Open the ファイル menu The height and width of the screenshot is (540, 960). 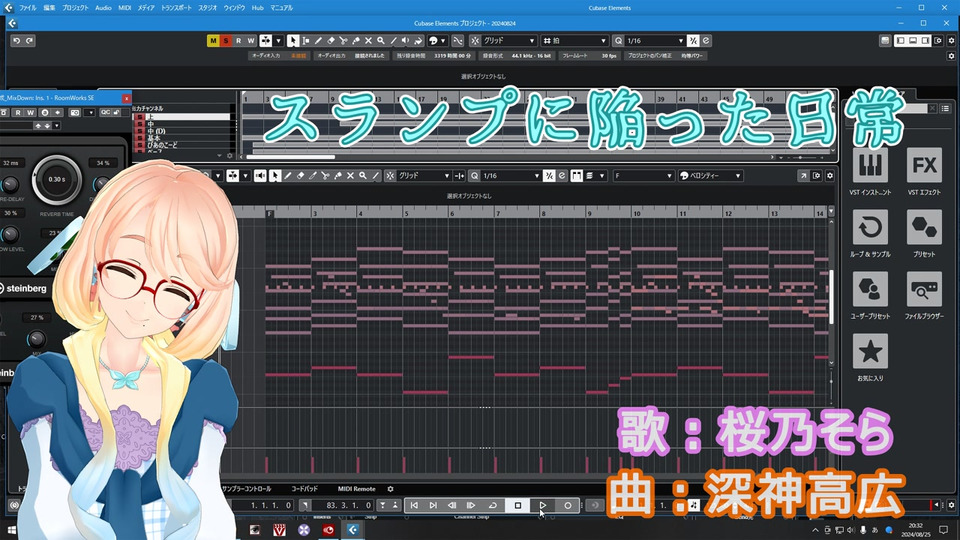pyautogui.click(x=28, y=8)
